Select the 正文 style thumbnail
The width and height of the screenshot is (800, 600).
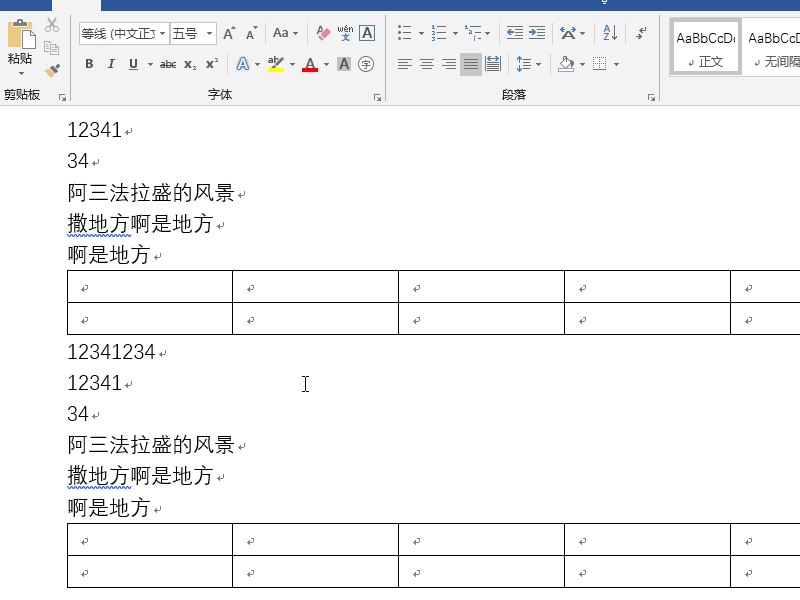click(706, 47)
